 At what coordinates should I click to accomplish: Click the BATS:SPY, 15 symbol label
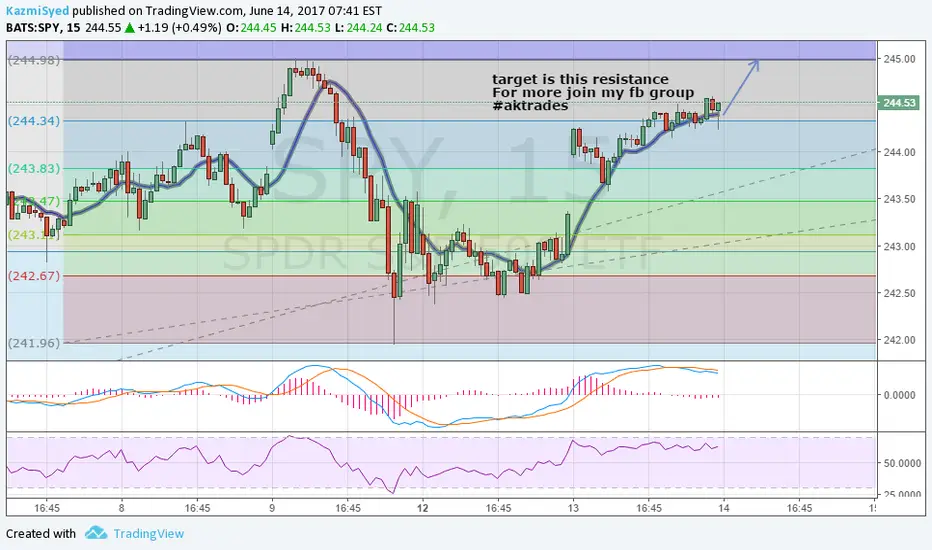point(43,27)
